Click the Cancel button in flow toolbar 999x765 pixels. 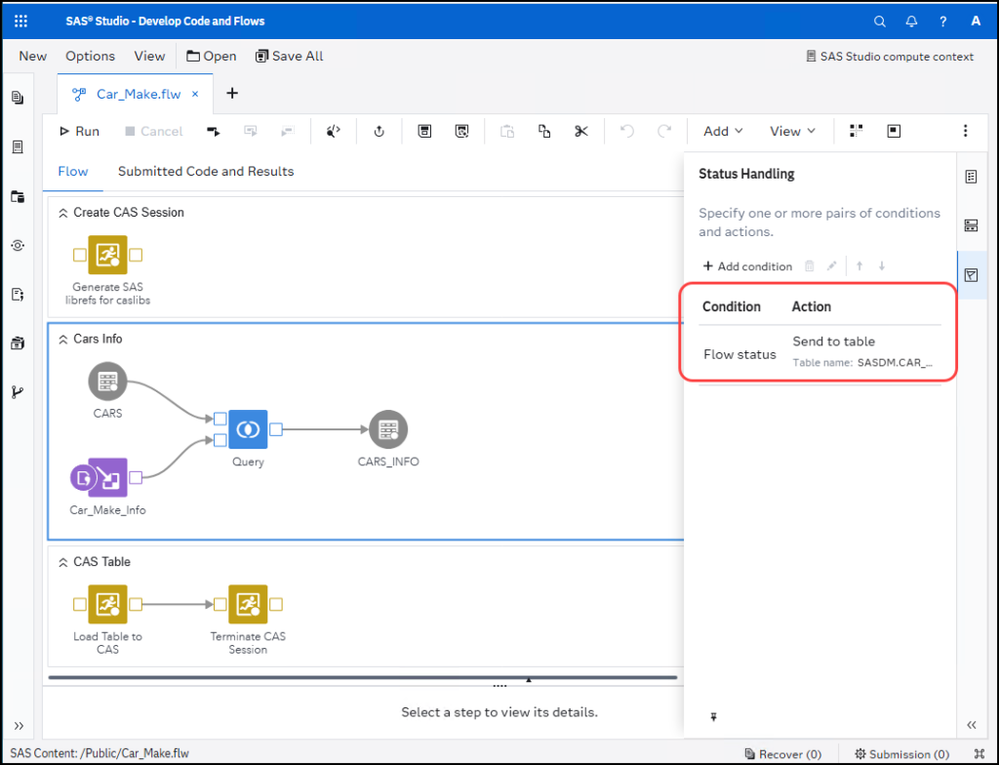pos(154,131)
